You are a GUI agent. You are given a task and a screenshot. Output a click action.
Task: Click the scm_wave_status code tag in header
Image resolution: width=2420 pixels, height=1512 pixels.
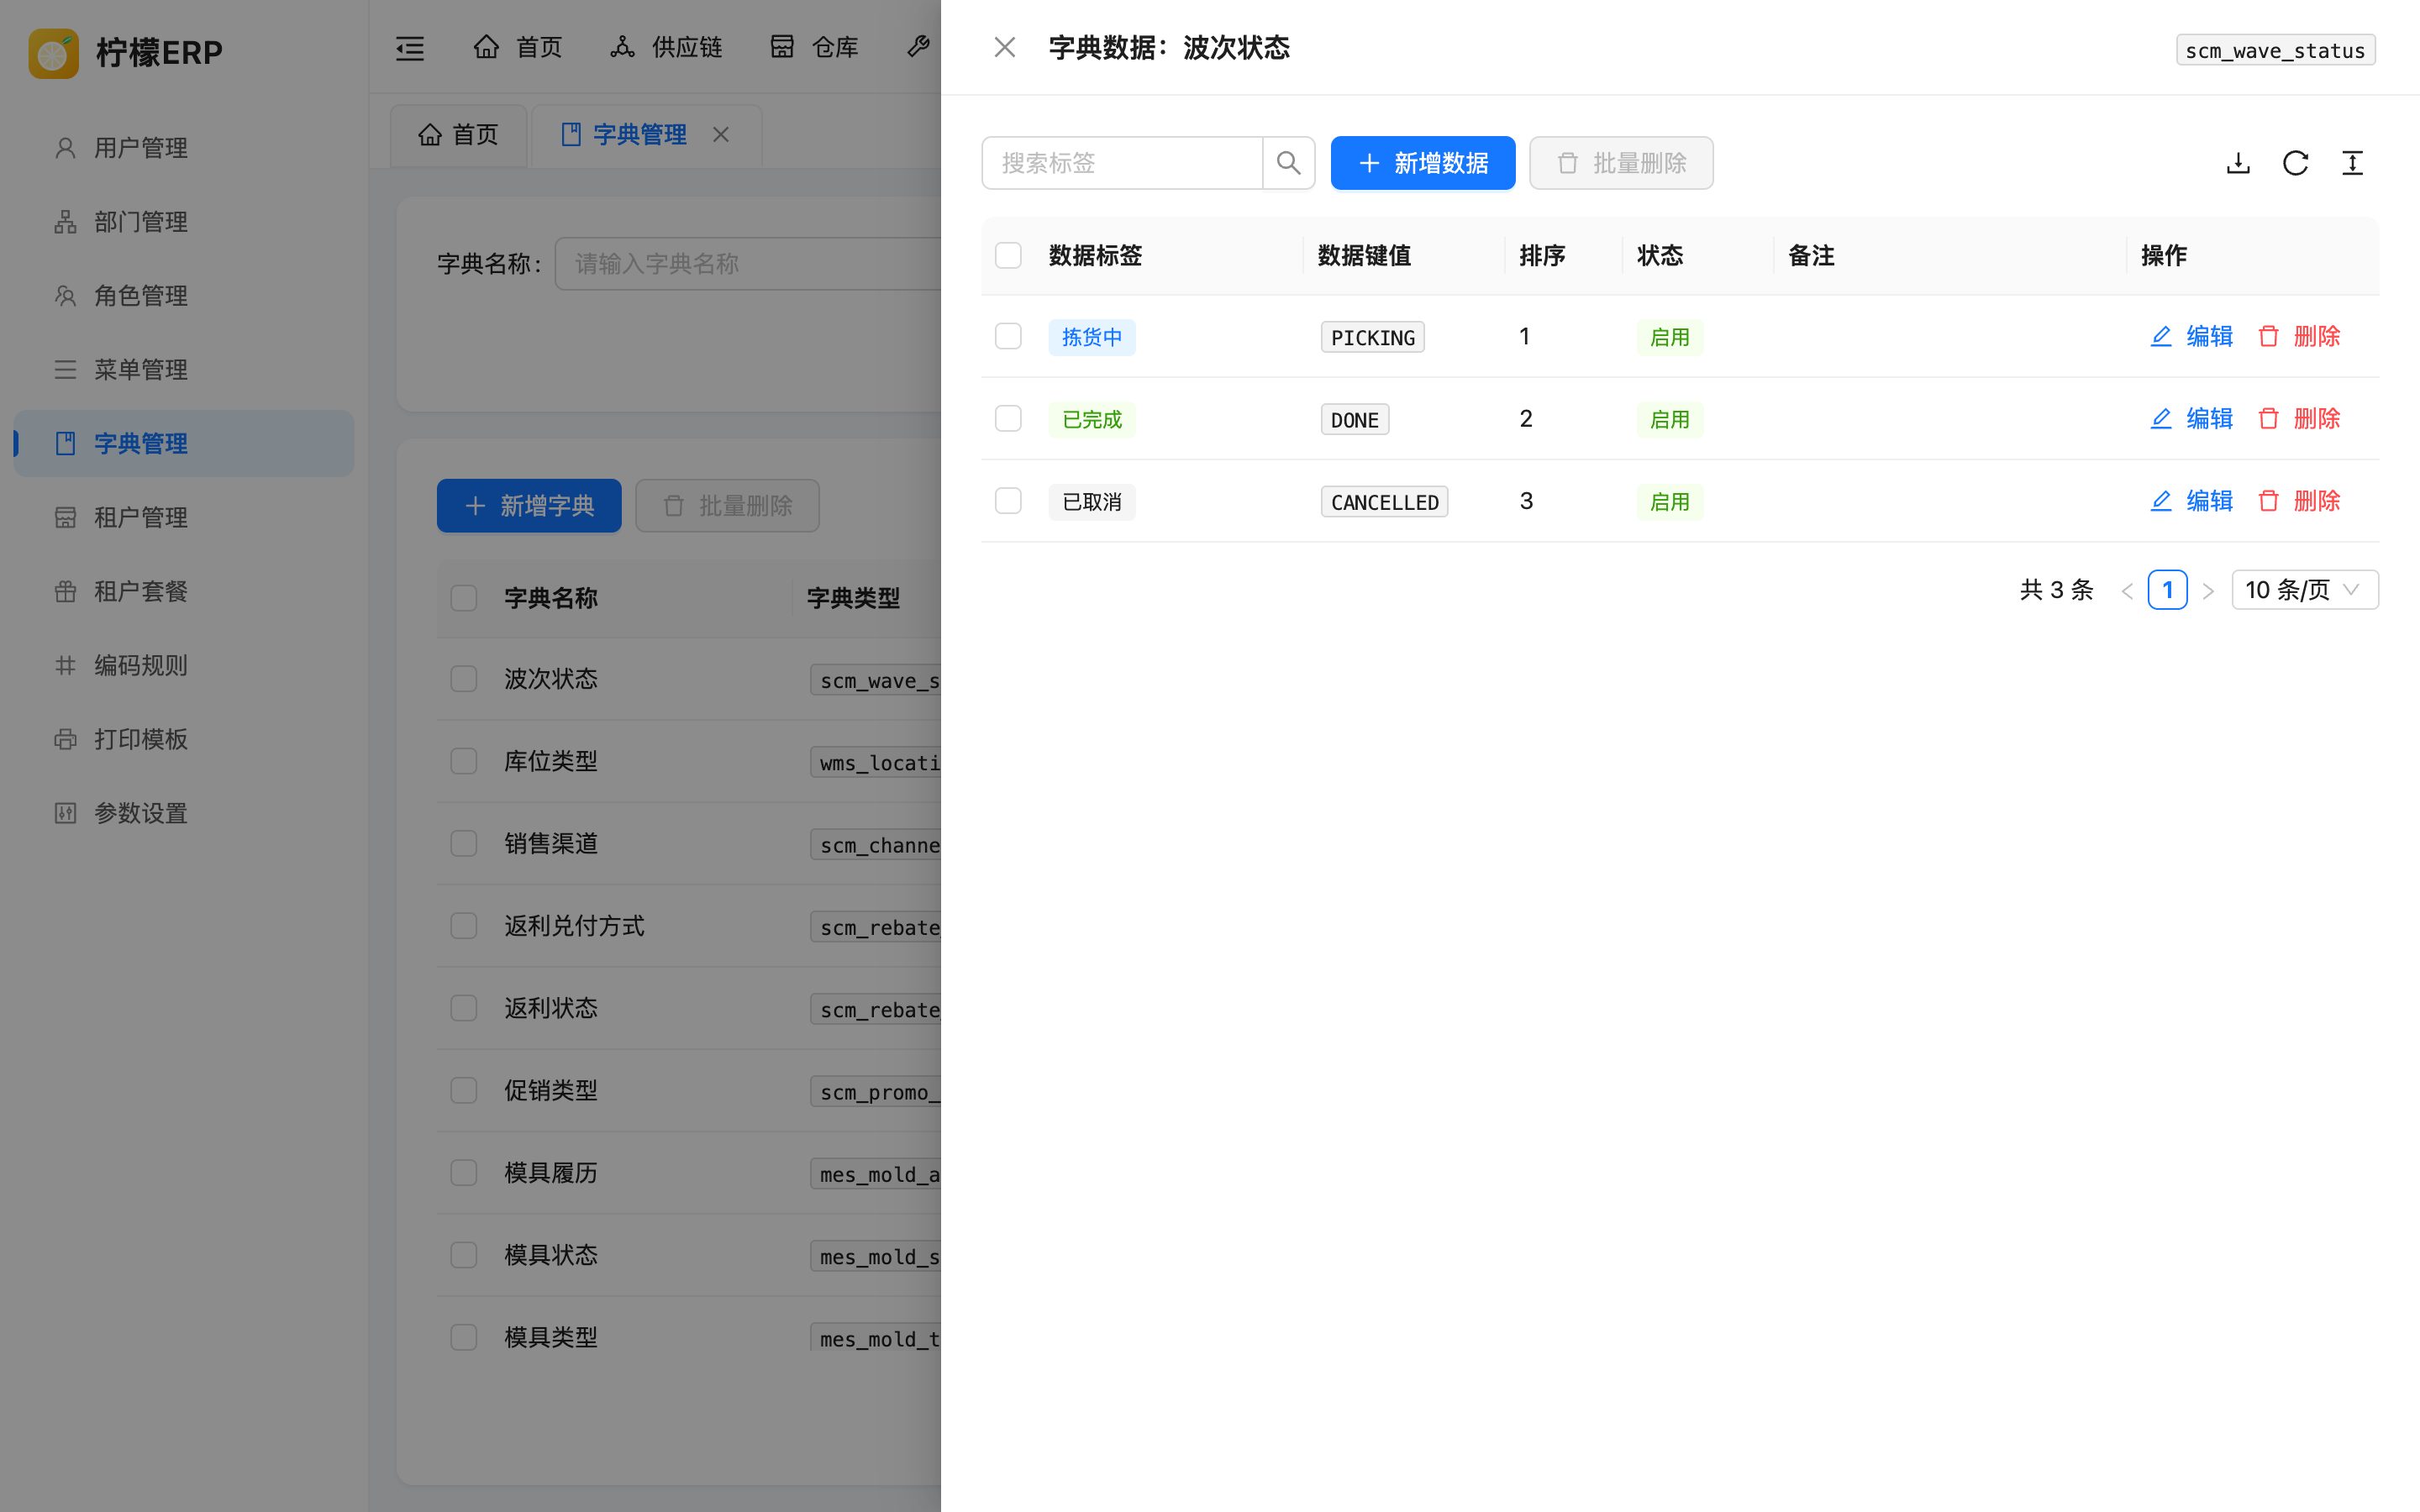click(x=2275, y=50)
